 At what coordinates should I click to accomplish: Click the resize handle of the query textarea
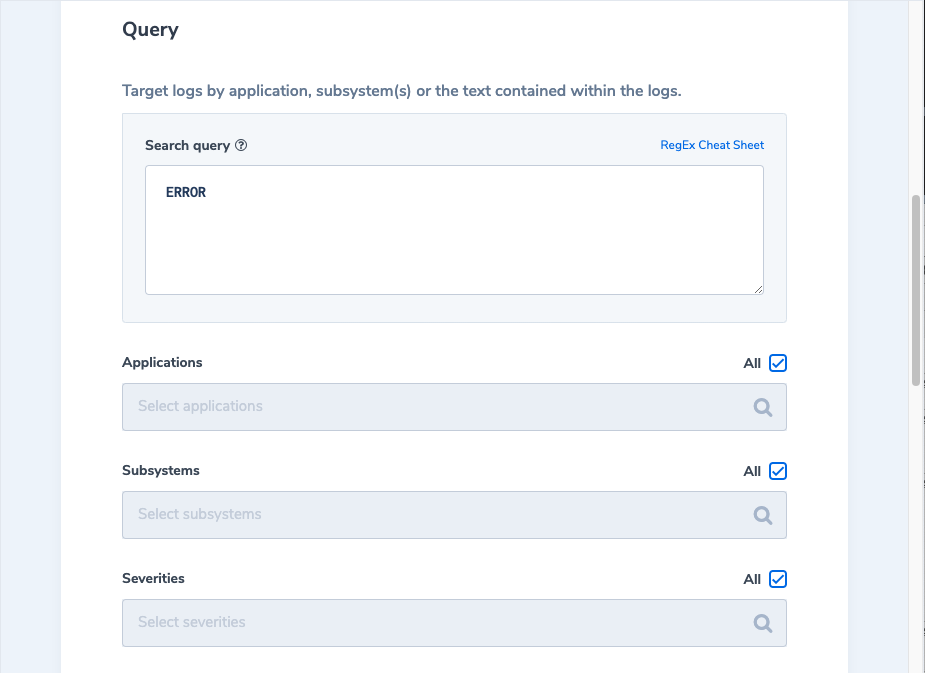point(758,289)
